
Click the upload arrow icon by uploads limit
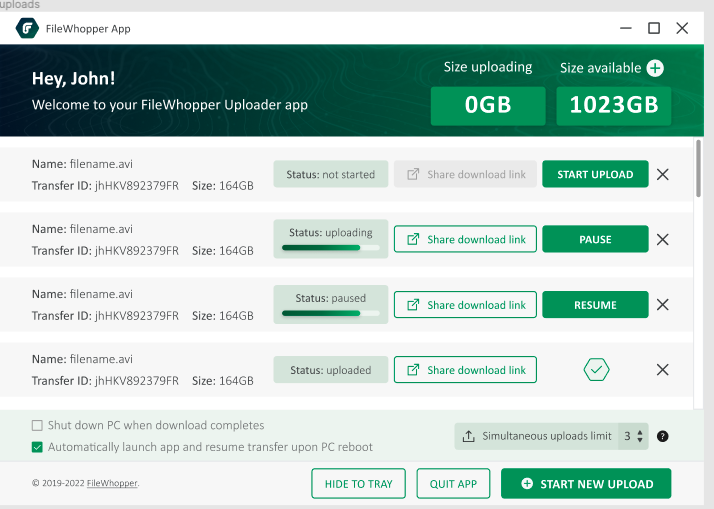coord(468,436)
